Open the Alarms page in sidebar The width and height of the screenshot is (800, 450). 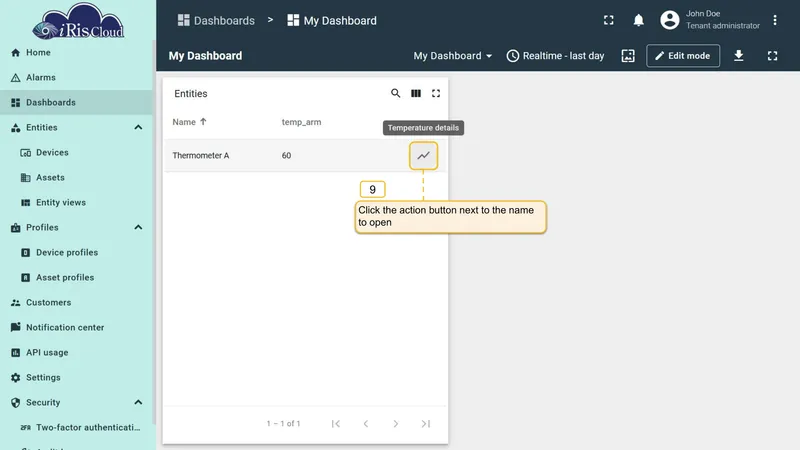[77, 78]
